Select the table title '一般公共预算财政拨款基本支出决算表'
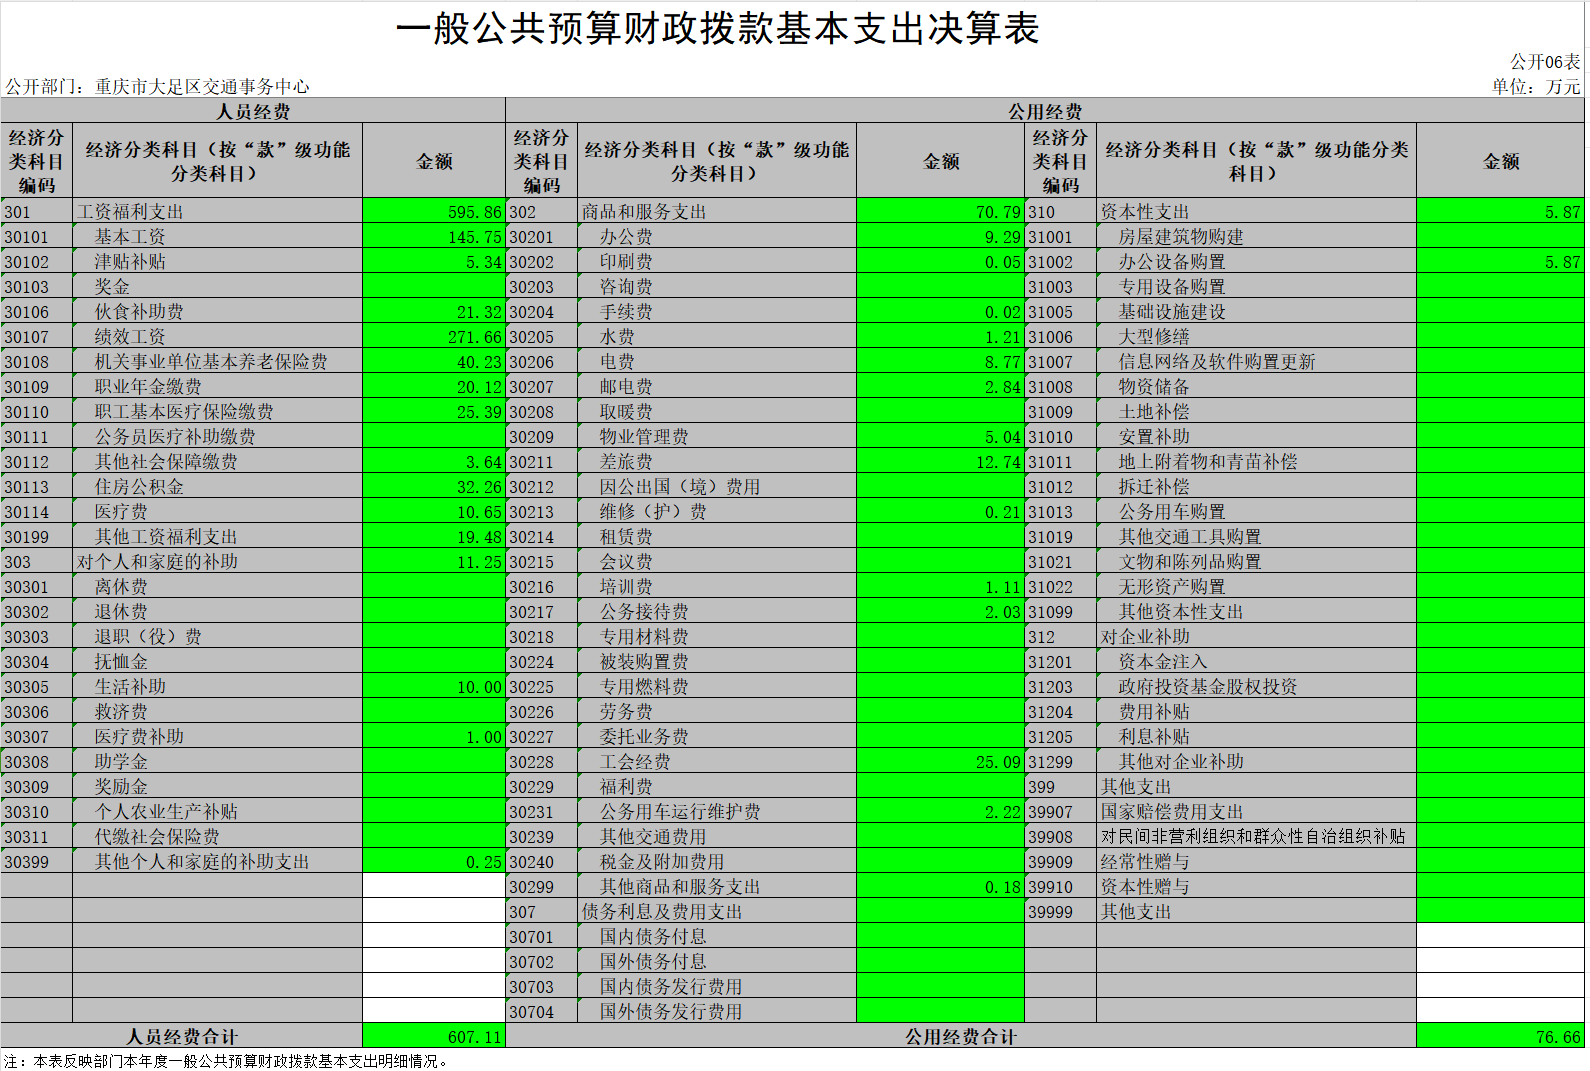Image resolution: width=1590 pixels, height=1071 pixels. (717, 29)
